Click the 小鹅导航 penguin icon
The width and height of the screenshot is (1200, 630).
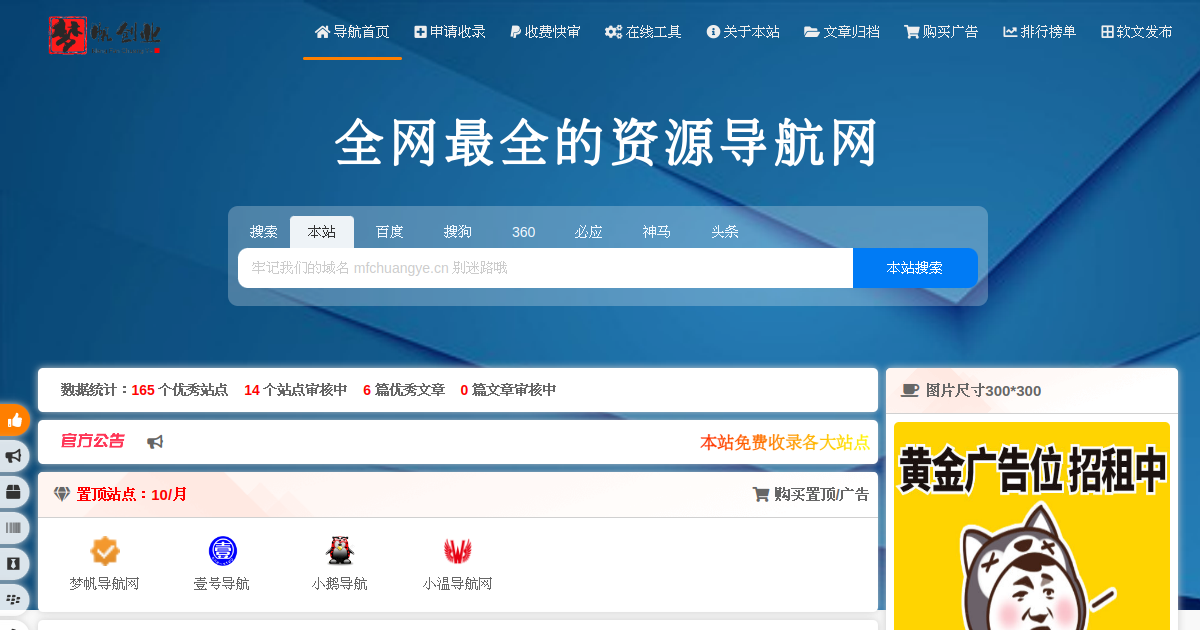(340, 551)
